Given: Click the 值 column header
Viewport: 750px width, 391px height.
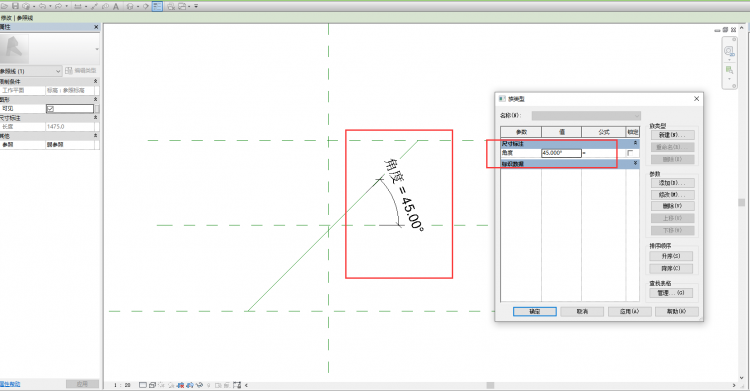Looking at the screenshot, I should click(x=562, y=132).
